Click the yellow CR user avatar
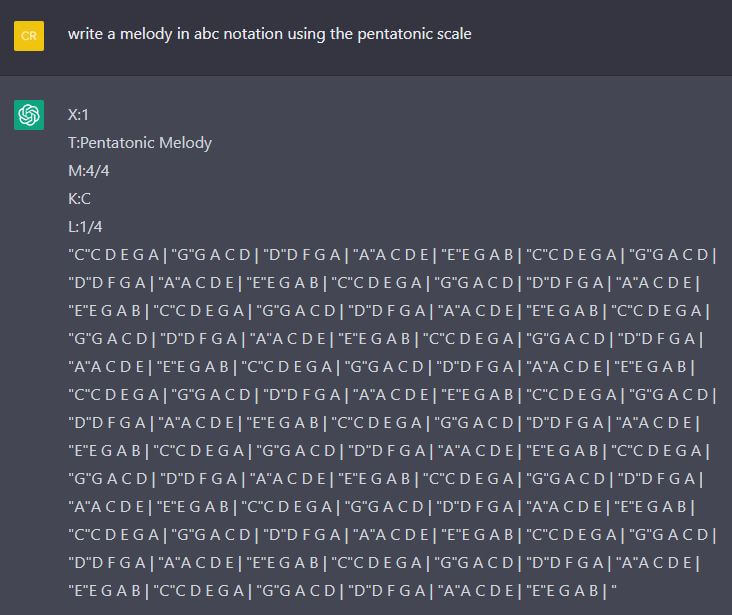Viewport: 732px width, 615px height. point(29,36)
